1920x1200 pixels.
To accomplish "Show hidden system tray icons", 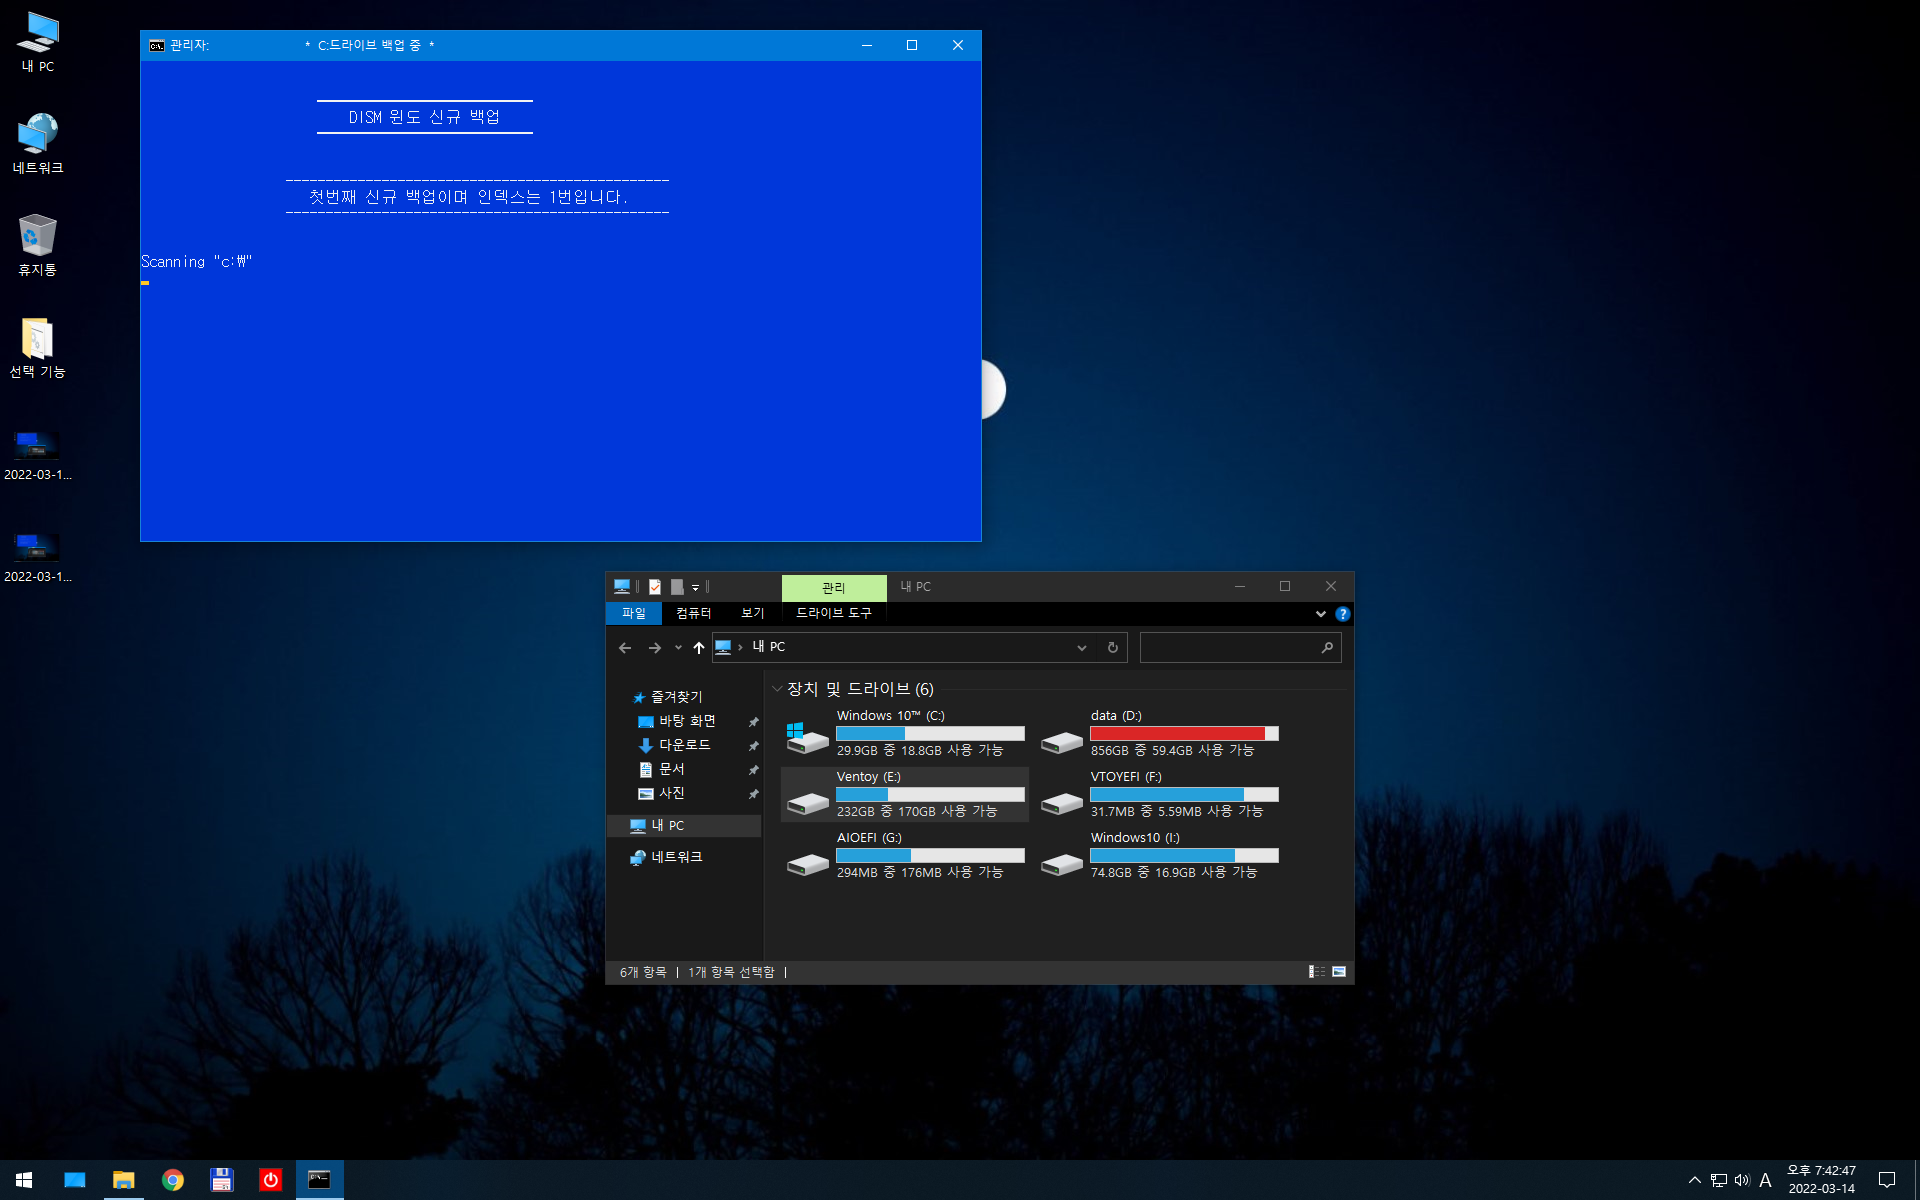I will coord(1694,1180).
